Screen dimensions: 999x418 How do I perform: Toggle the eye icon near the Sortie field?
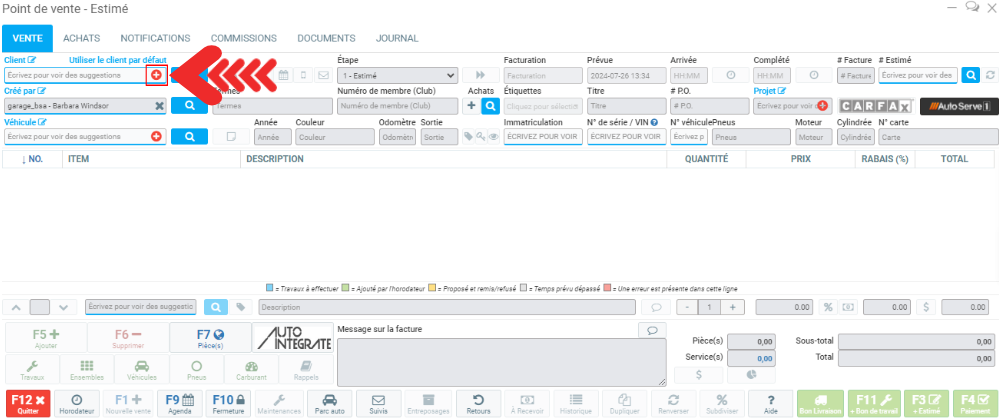click(x=494, y=137)
